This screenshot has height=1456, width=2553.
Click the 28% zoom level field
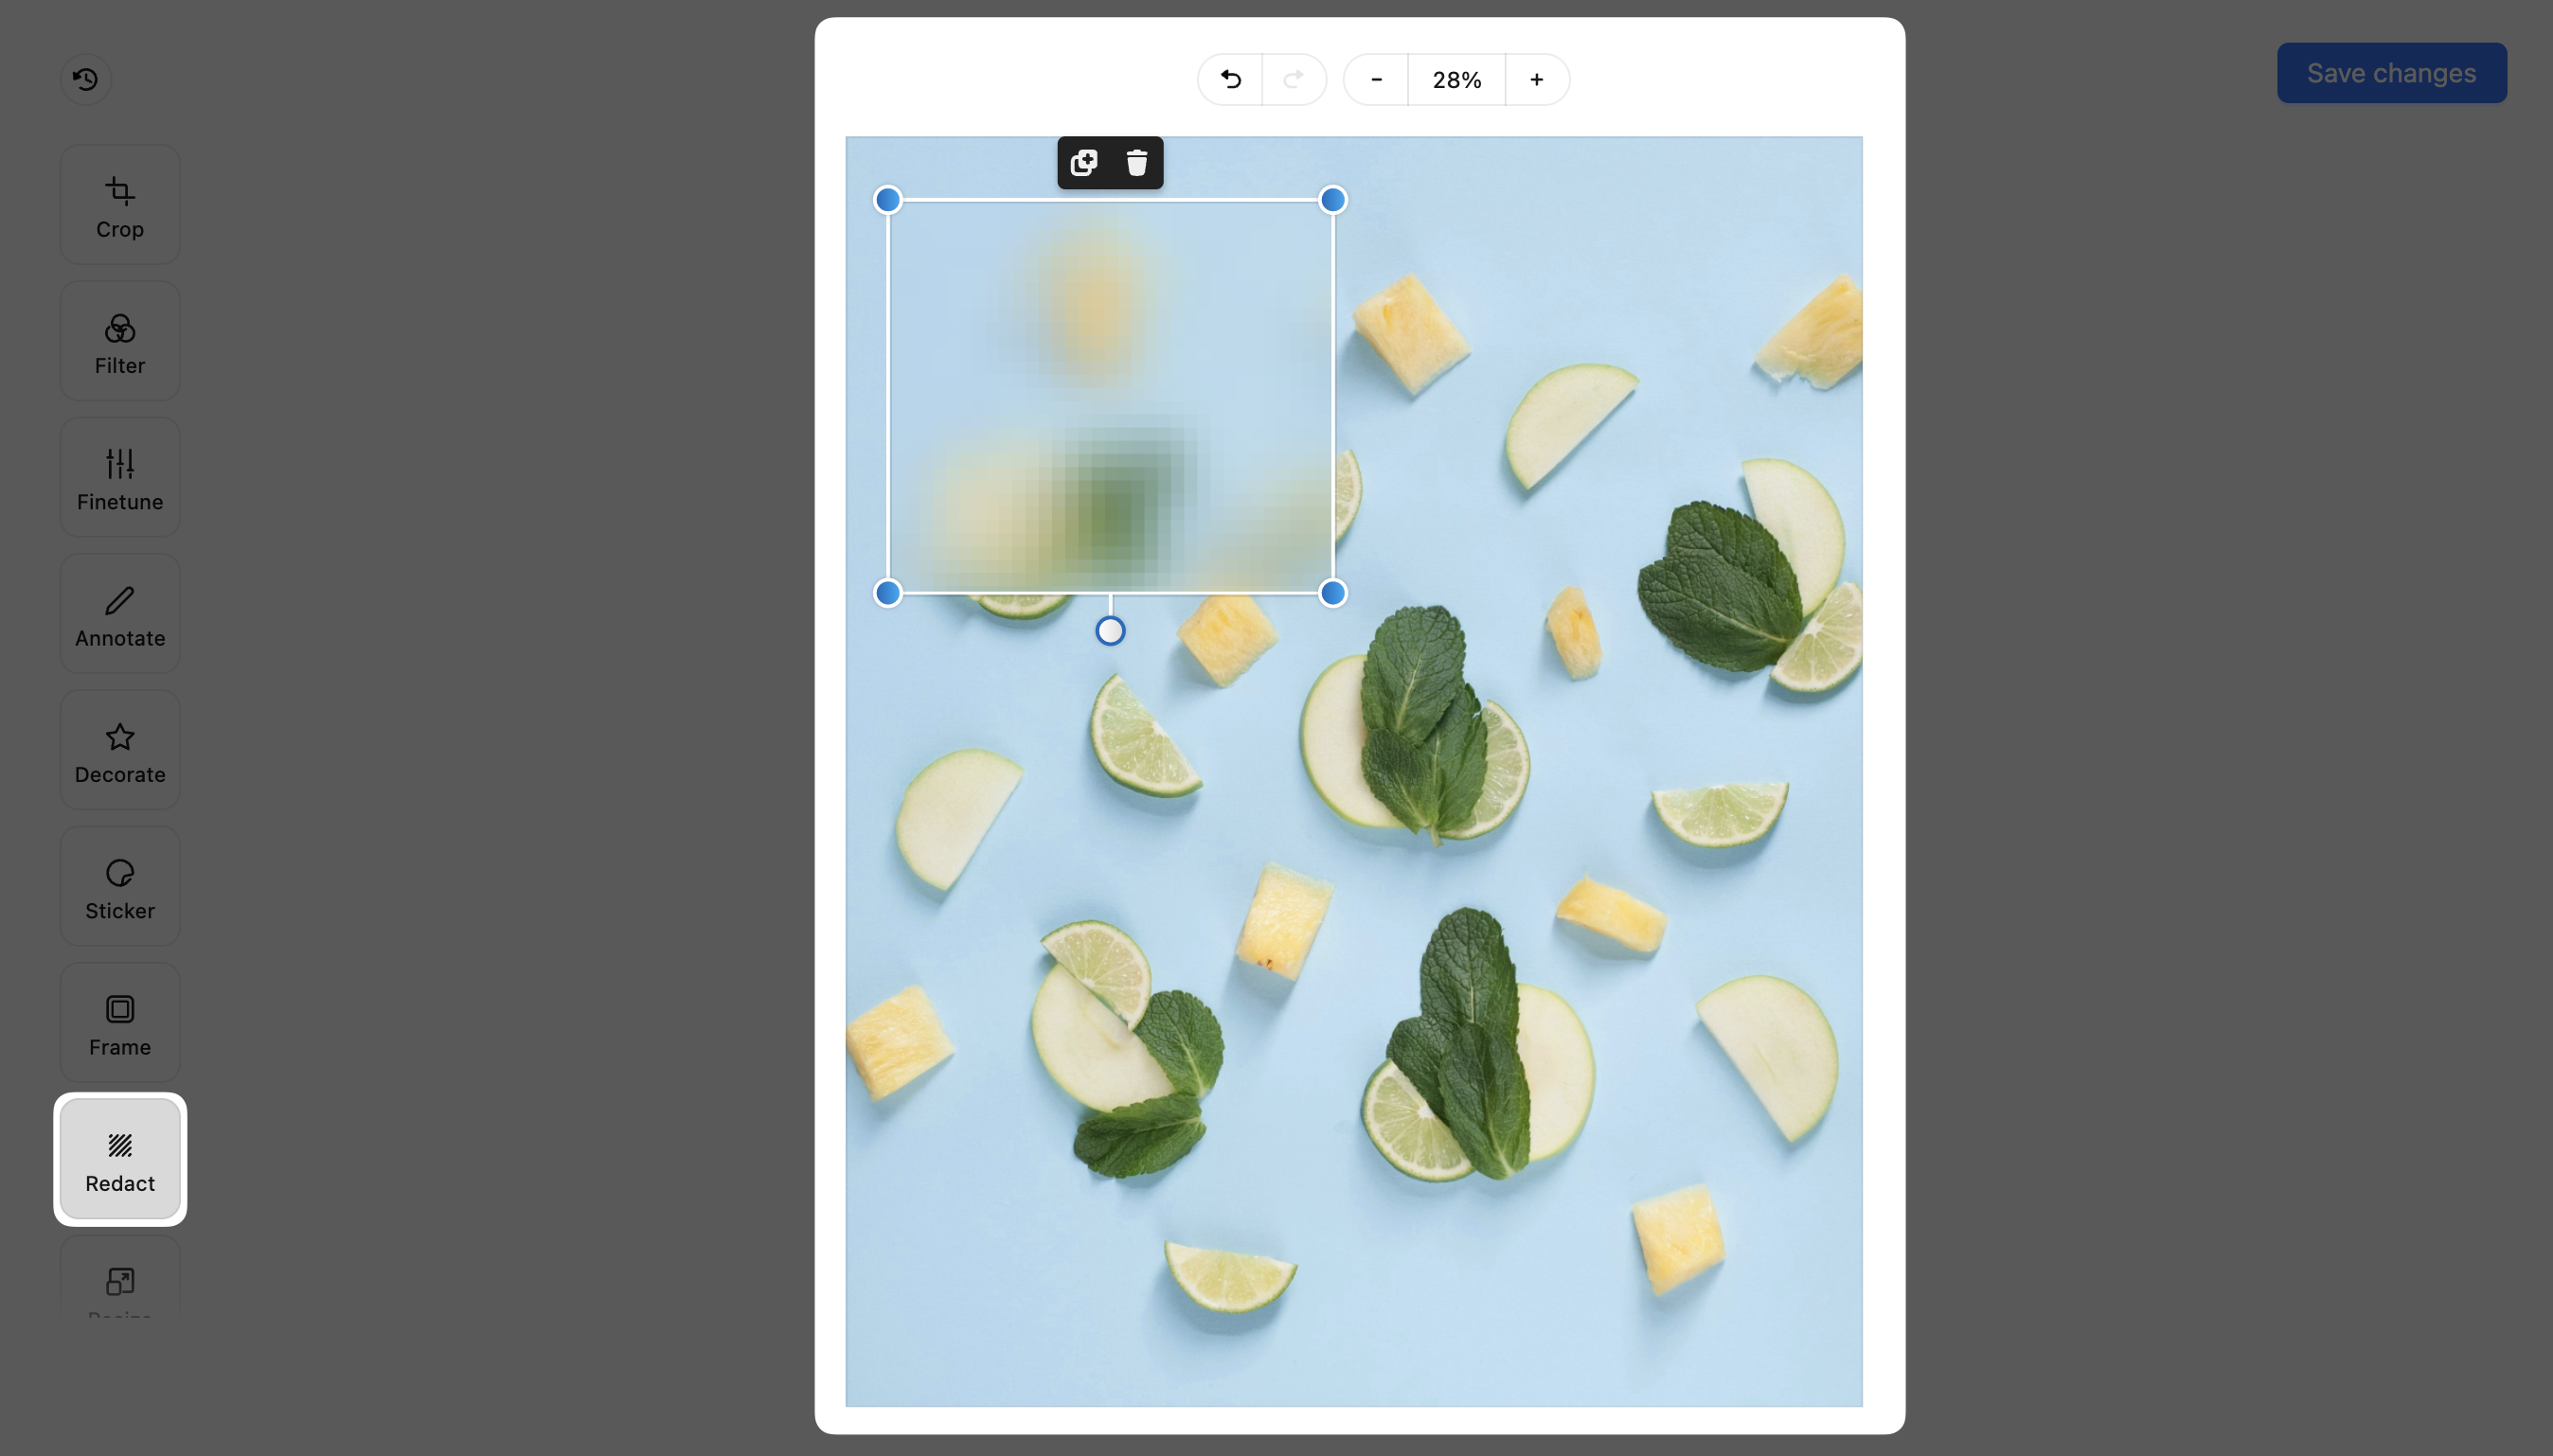point(1456,79)
